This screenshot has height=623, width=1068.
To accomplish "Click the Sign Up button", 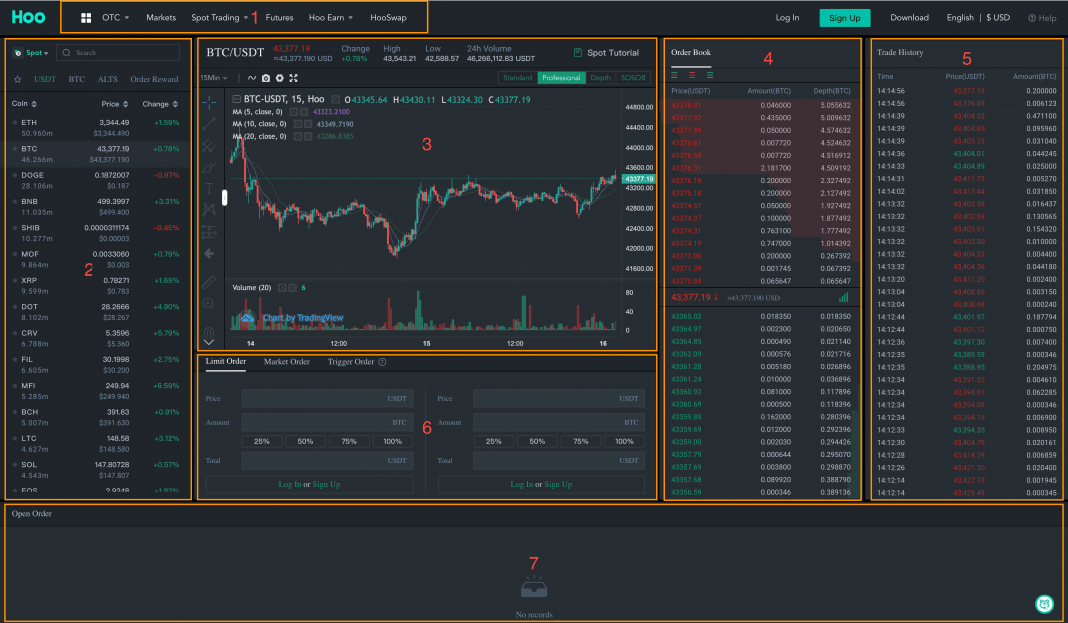I will (x=845, y=18).
